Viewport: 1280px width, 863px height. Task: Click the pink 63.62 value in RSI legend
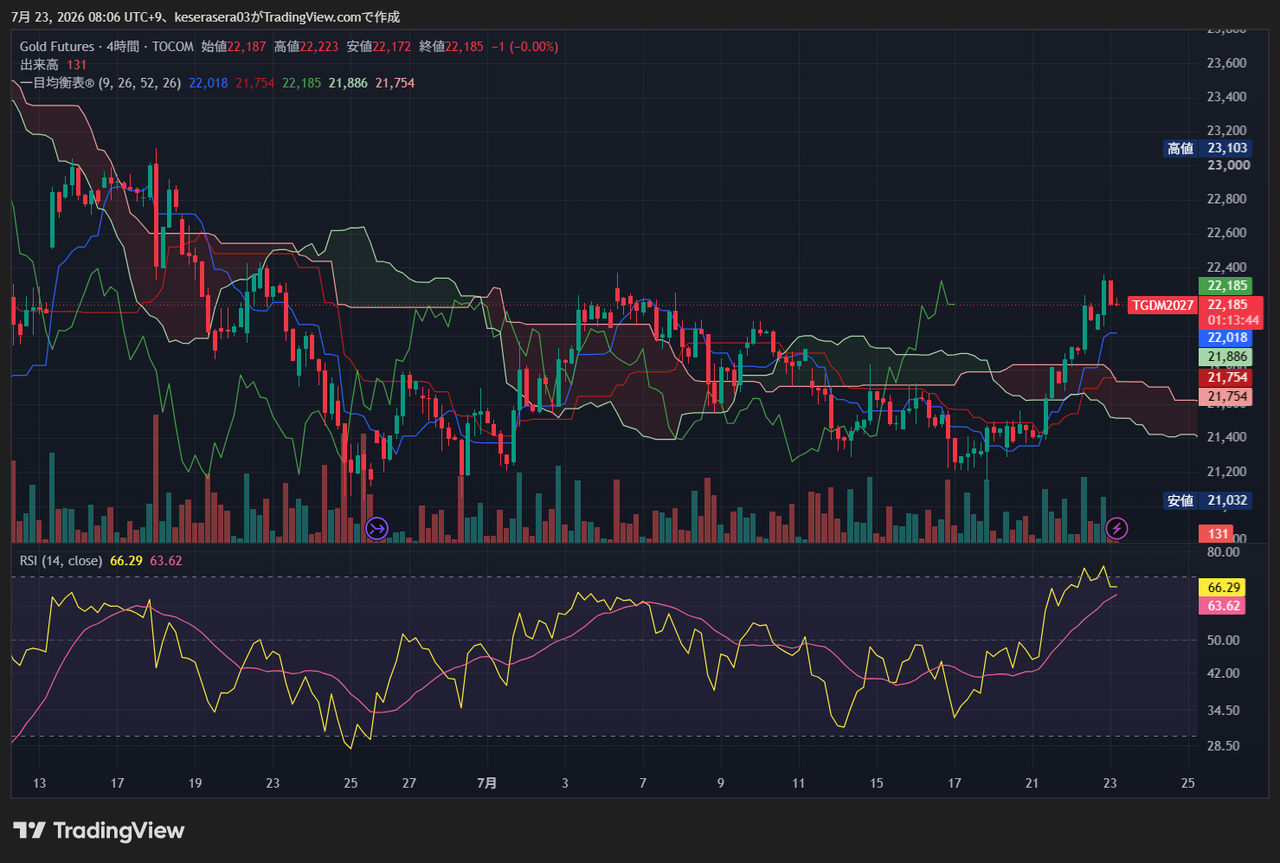[x=165, y=561]
